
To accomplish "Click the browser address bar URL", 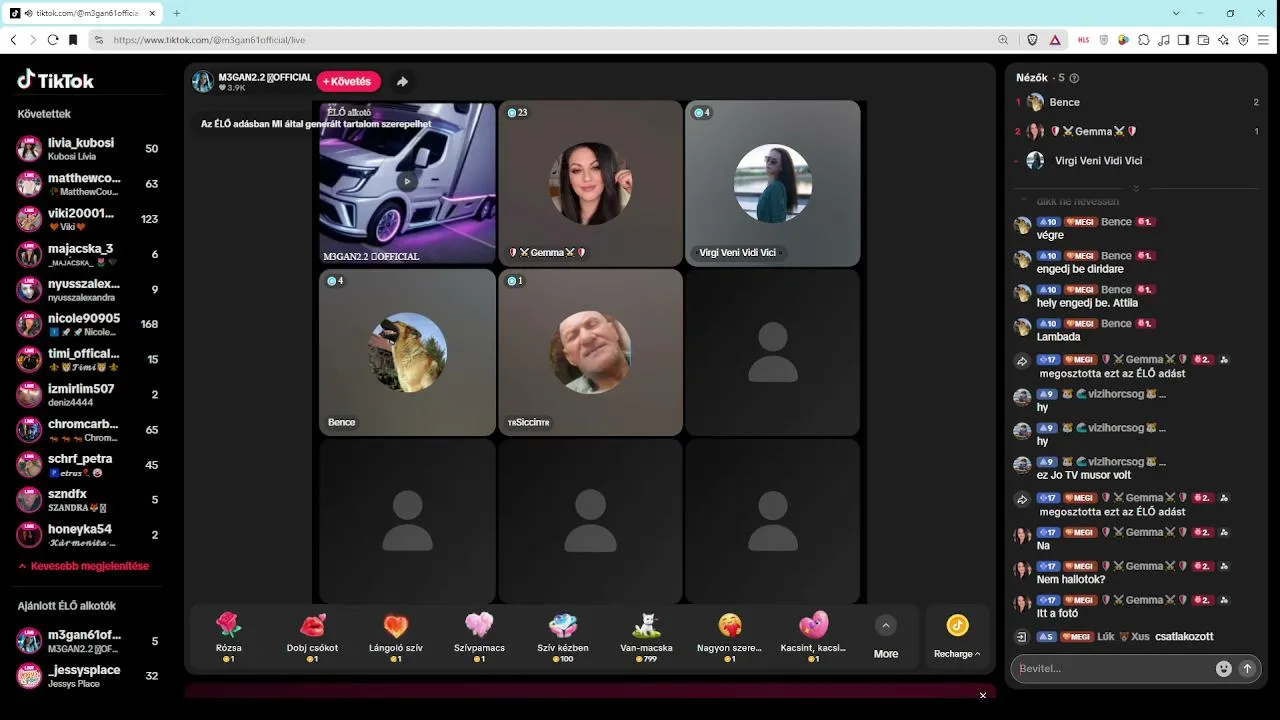I will coord(209,40).
